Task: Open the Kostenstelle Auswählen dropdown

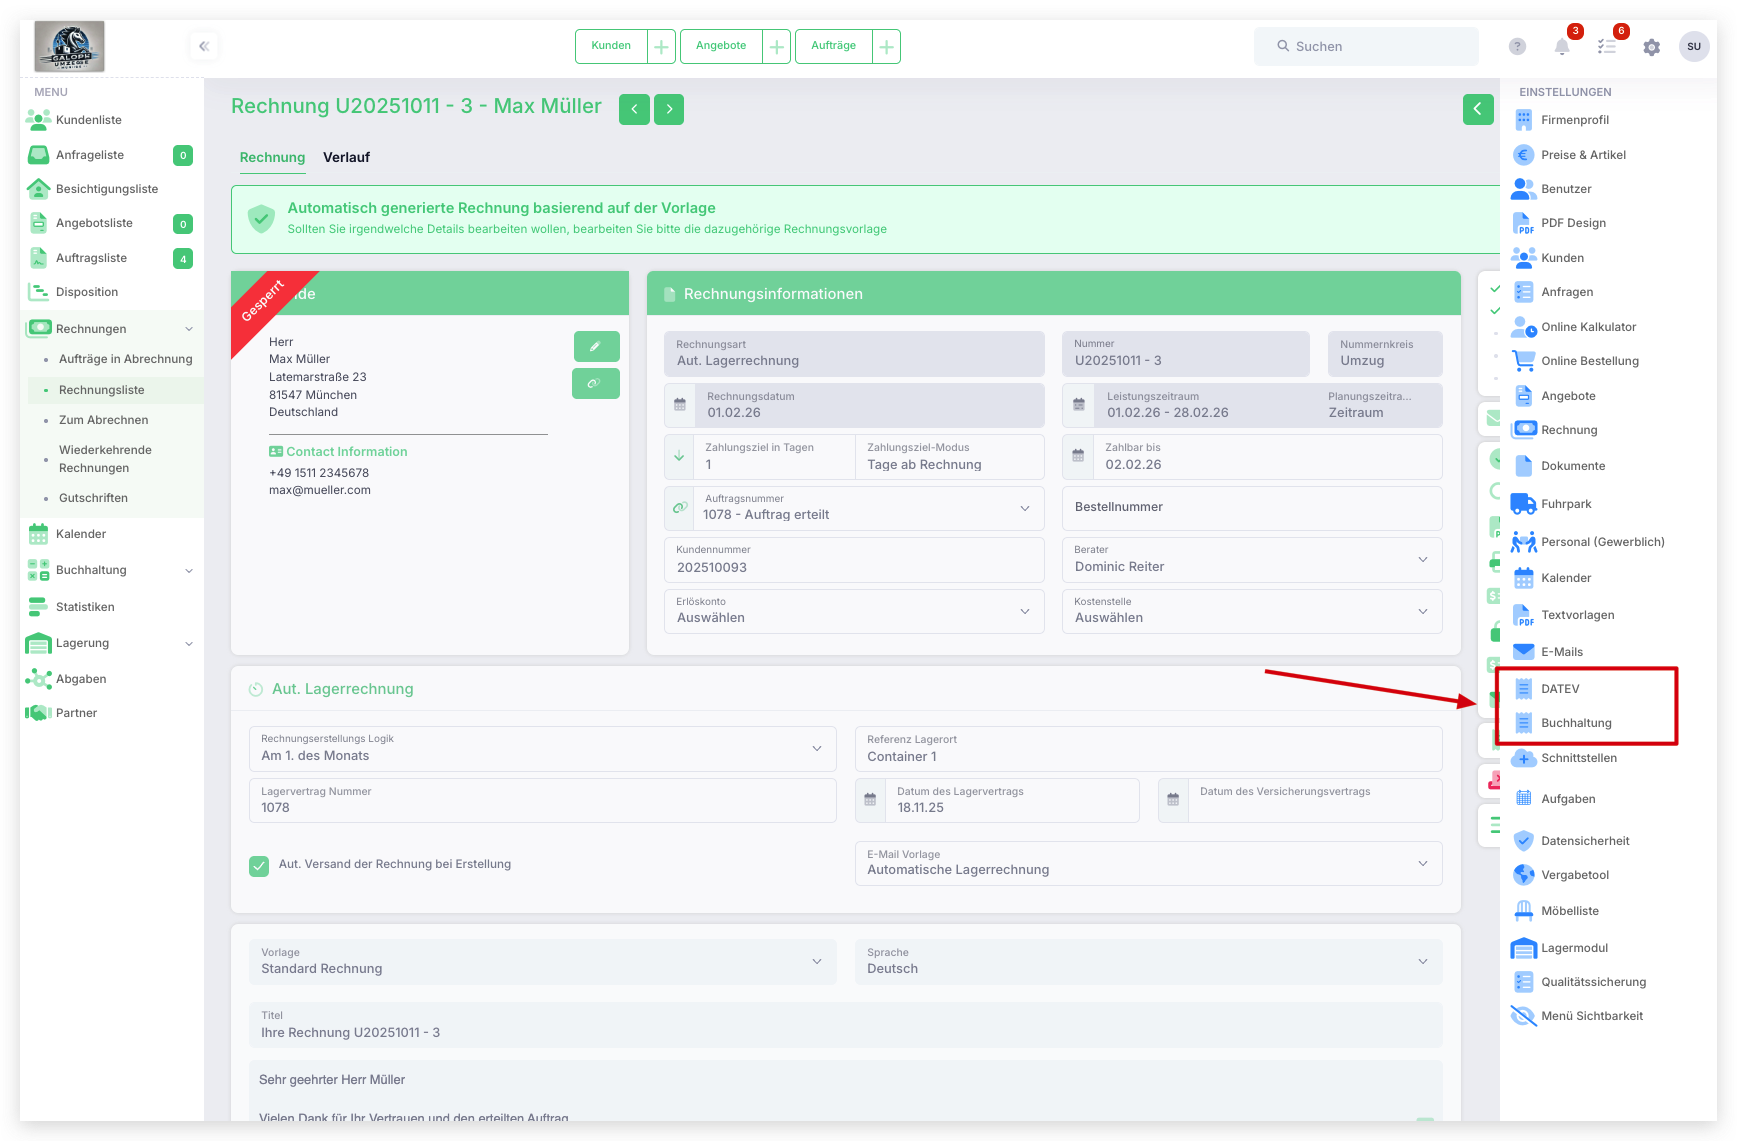Action: (1252, 611)
